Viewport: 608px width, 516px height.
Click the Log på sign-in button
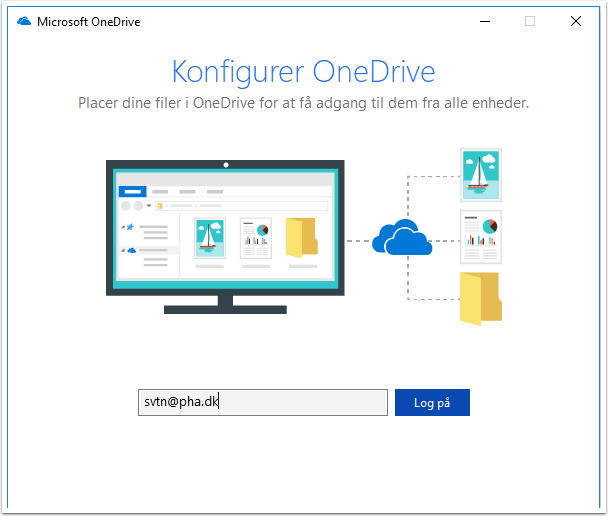(432, 402)
